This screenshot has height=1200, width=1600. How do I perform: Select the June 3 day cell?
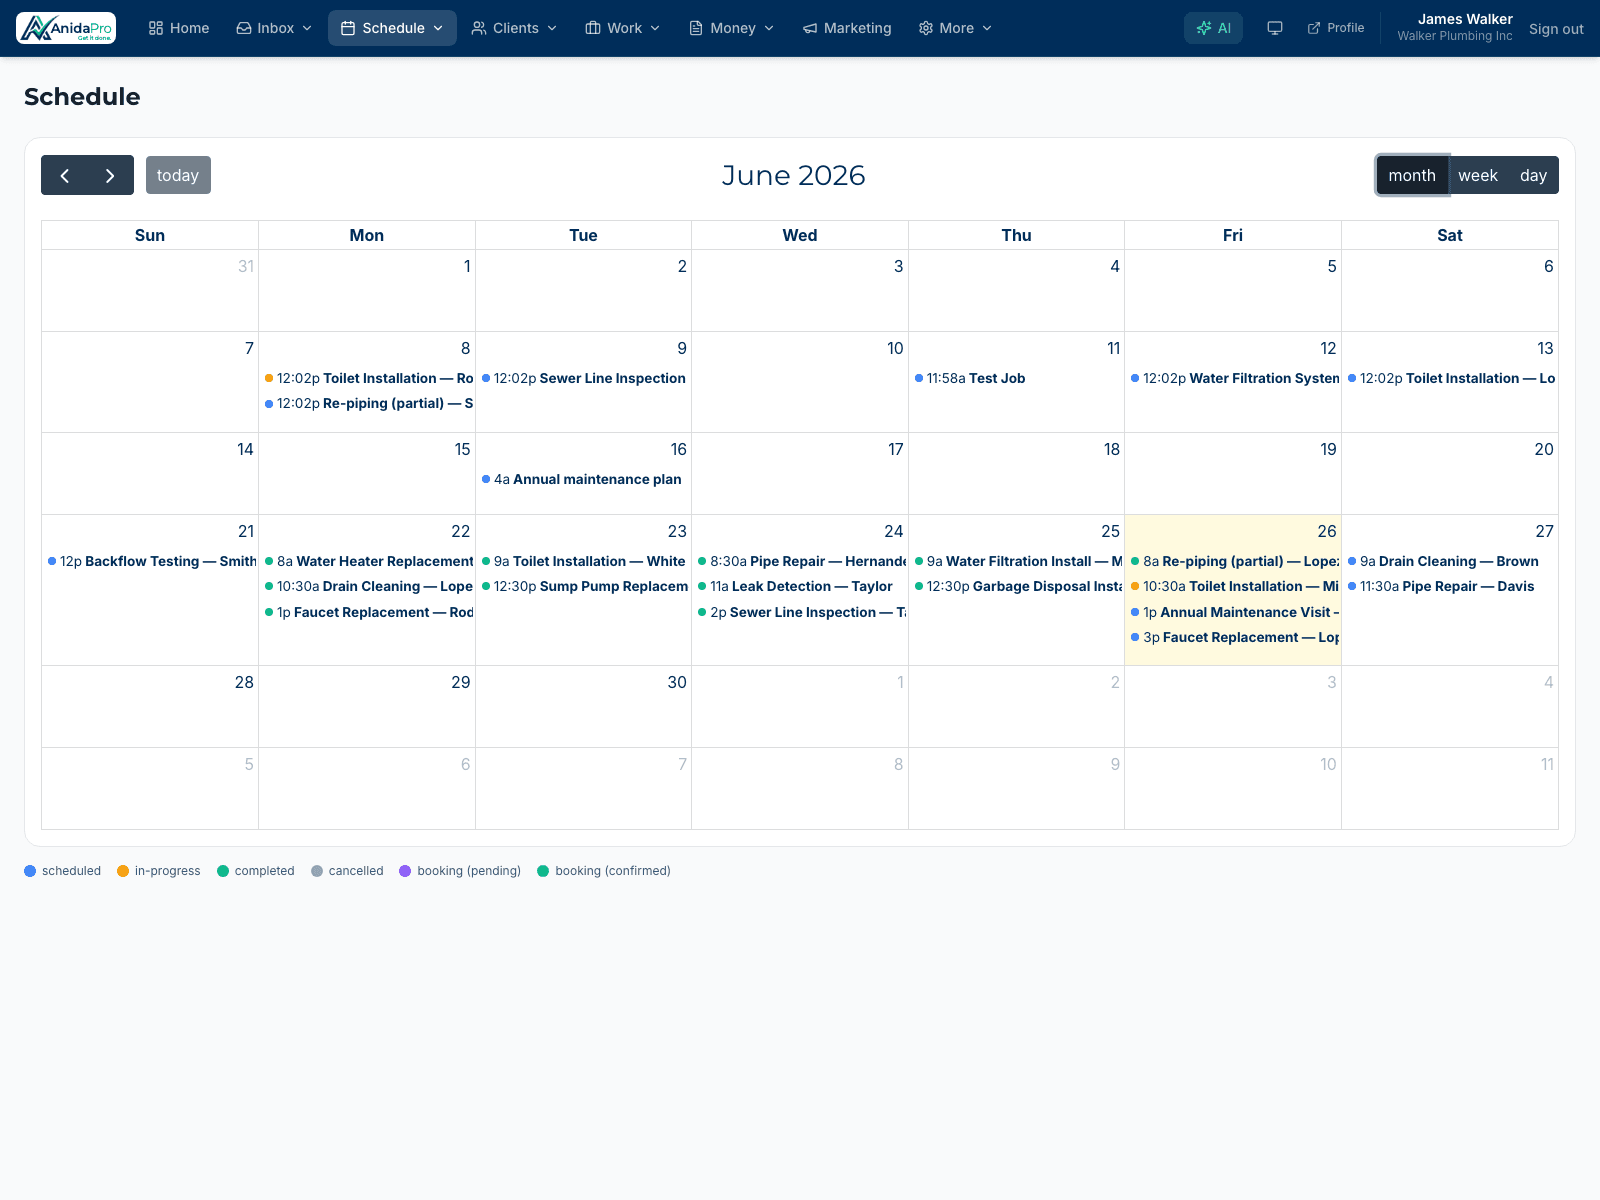[x=800, y=290]
